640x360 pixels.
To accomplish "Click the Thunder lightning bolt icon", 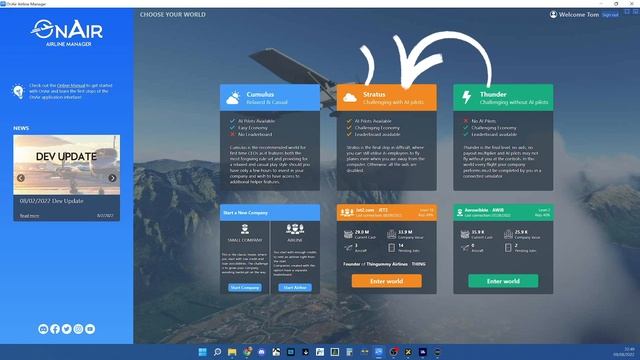I will coord(466,98).
